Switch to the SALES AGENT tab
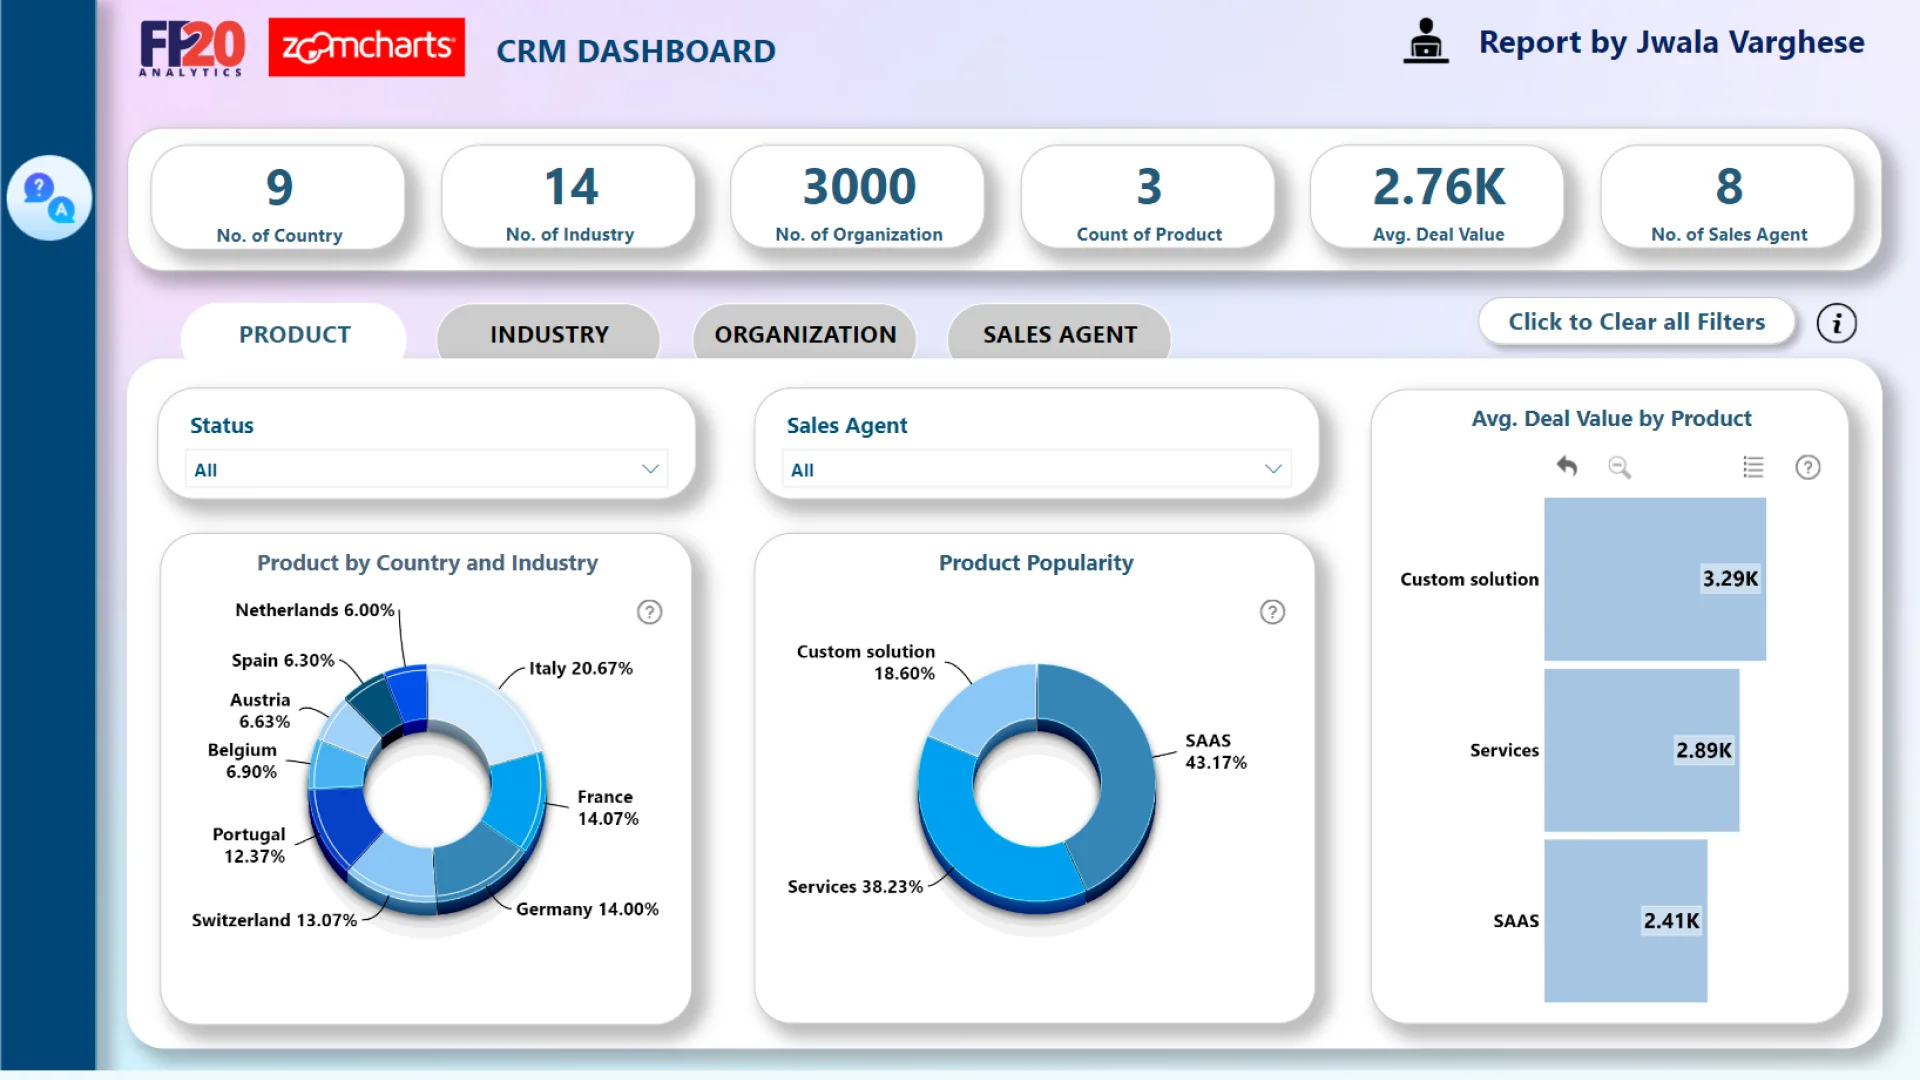1920x1080 pixels. (1060, 334)
